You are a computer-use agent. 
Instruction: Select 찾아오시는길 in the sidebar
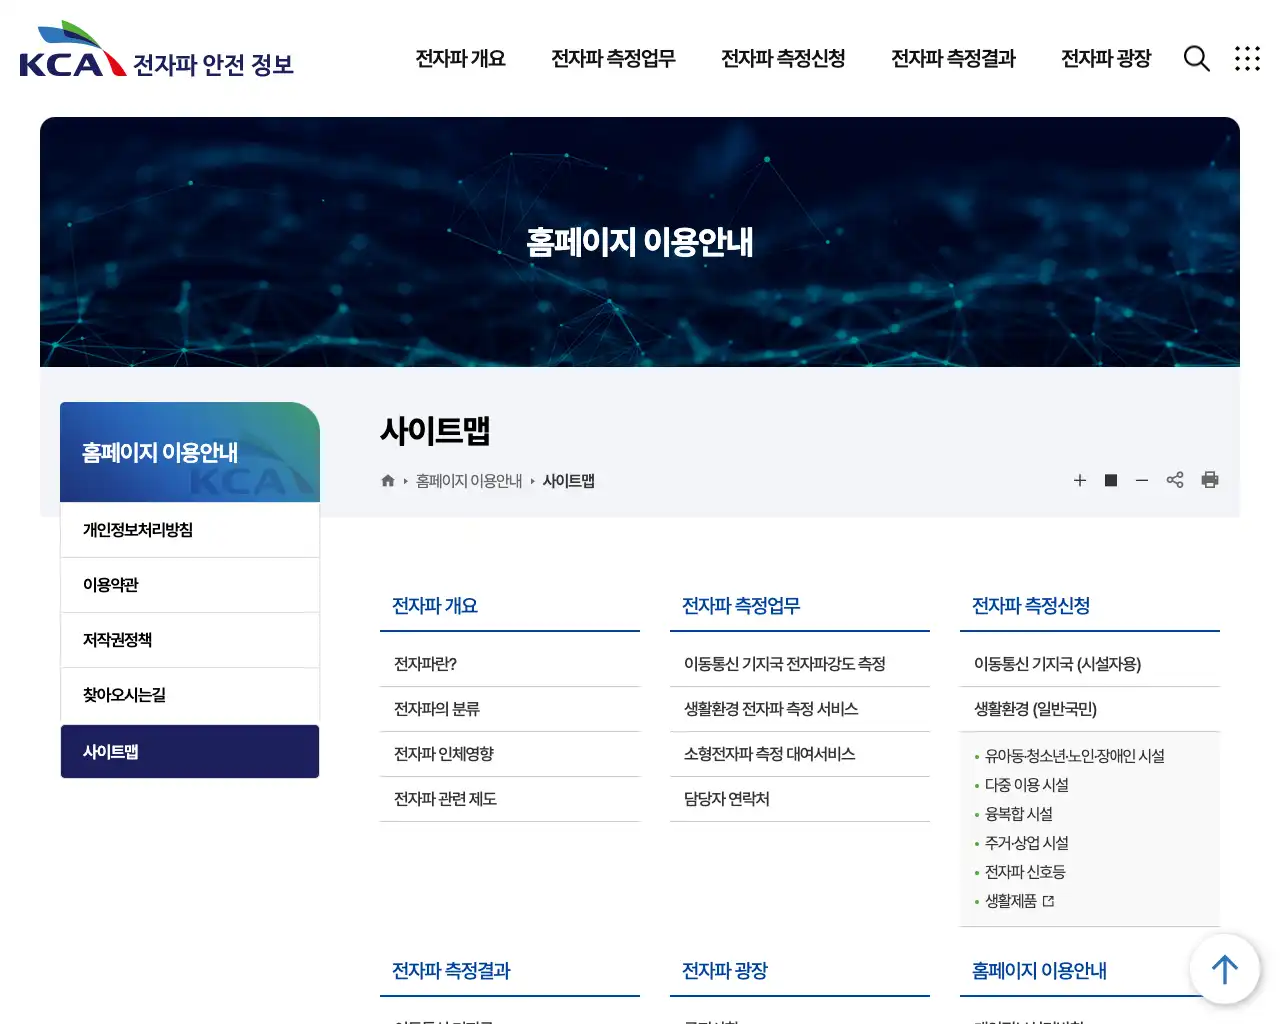click(x=123, y=695)
